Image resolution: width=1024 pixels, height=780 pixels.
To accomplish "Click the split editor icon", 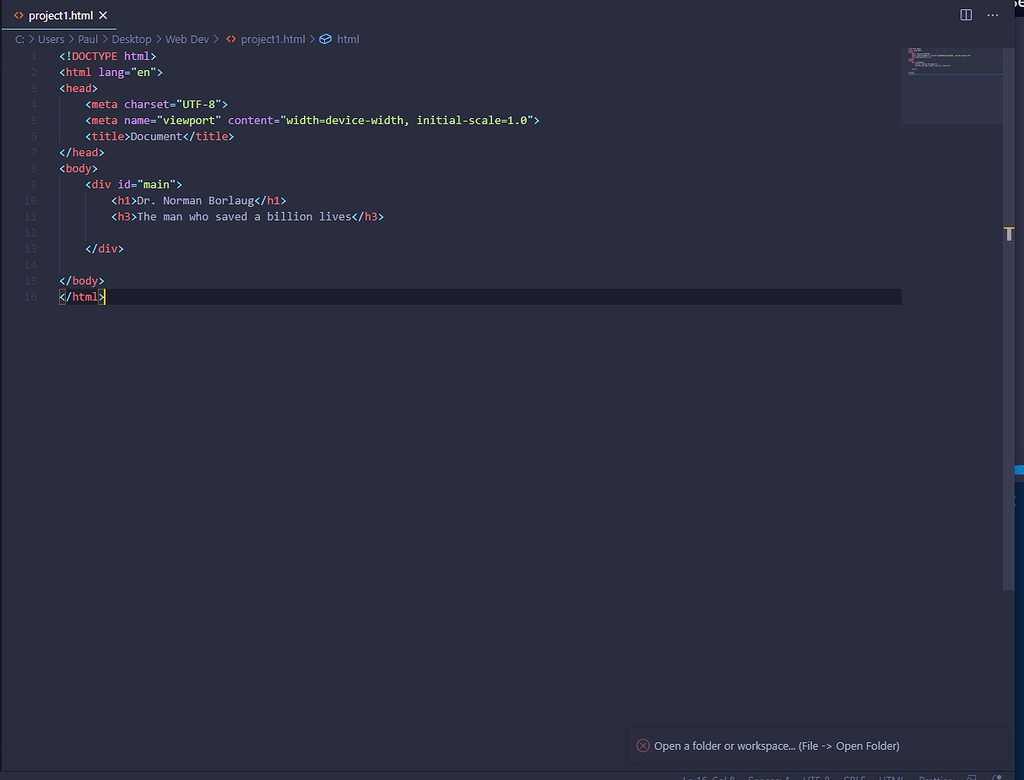I will 965,14.
